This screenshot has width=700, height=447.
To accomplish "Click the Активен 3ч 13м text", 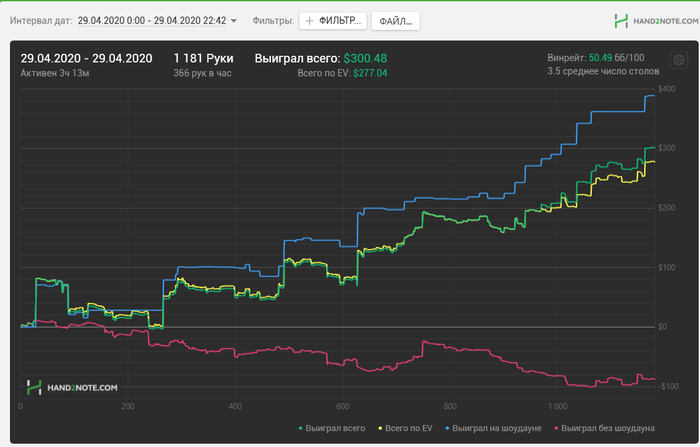I will coord(55,73).
